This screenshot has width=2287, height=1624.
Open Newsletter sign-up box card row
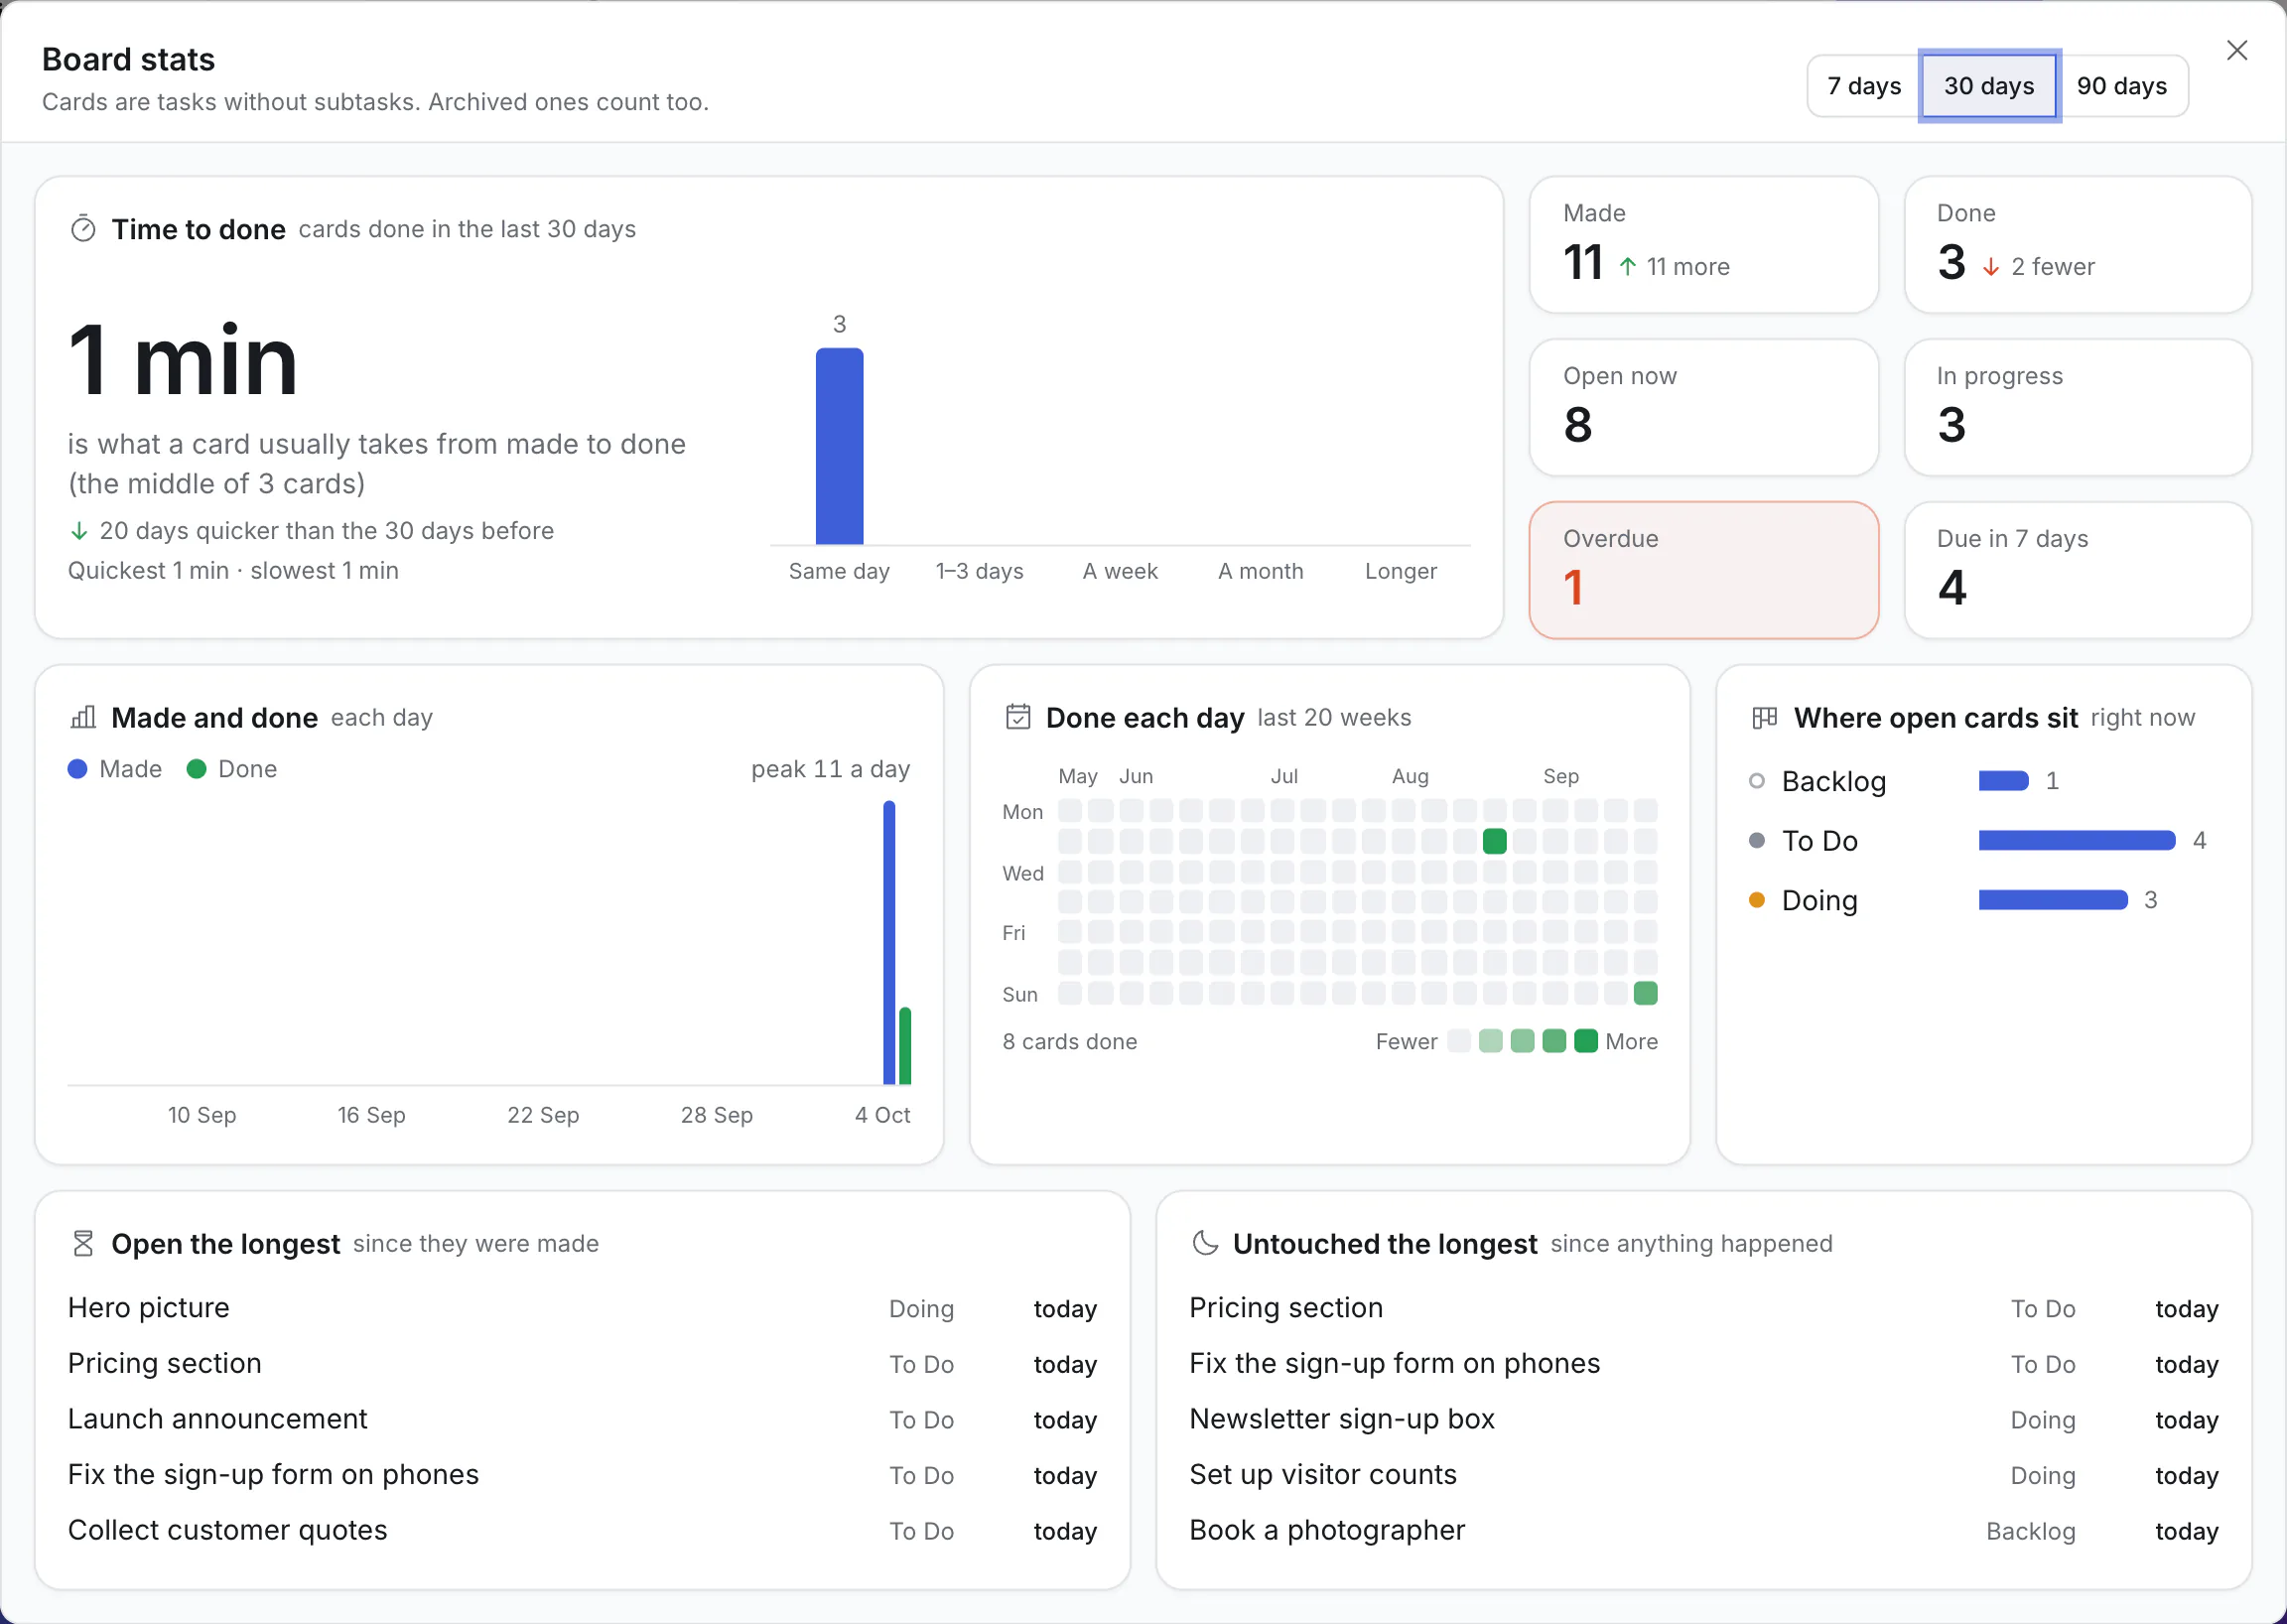1703,1419
